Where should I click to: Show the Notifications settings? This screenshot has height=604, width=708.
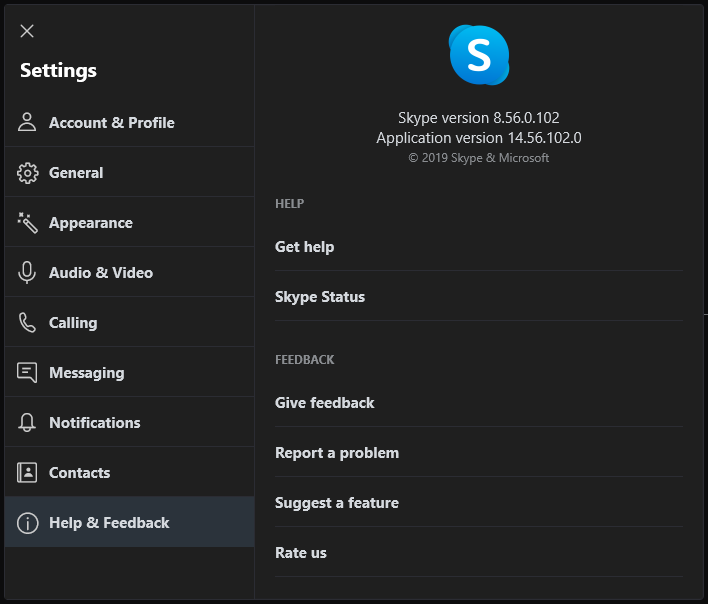pyautogui.click(x=130, y=423)
